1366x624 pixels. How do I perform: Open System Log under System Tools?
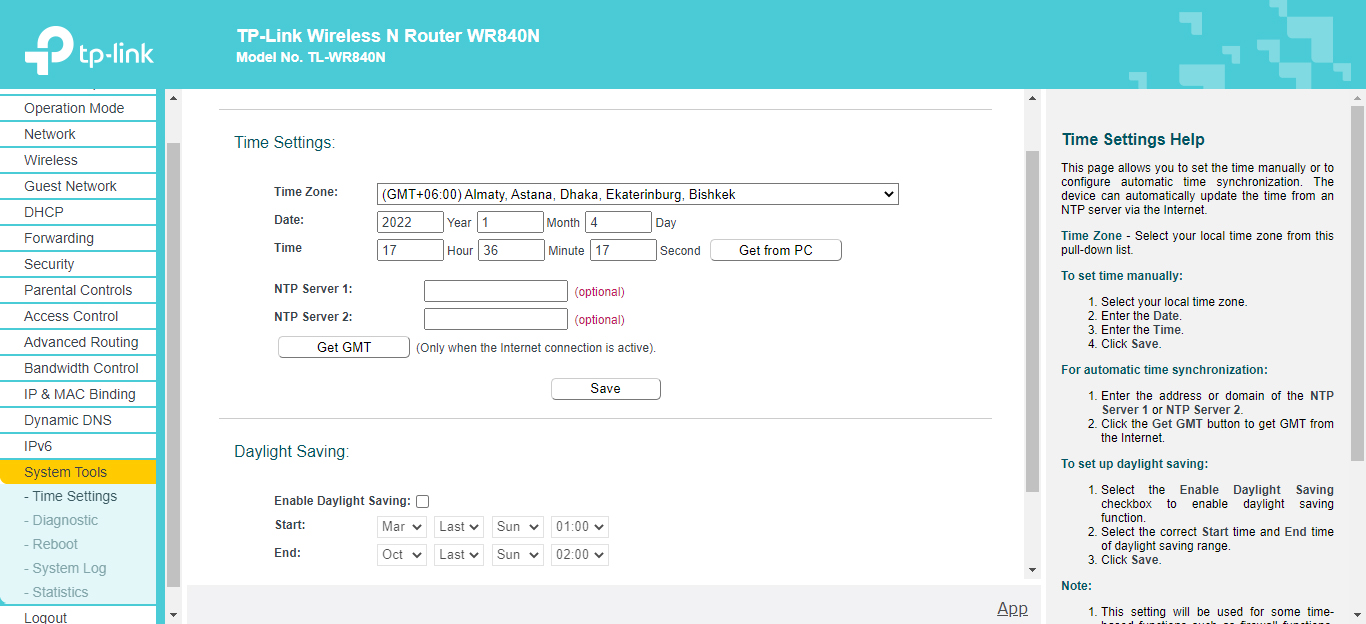point(69,568)
